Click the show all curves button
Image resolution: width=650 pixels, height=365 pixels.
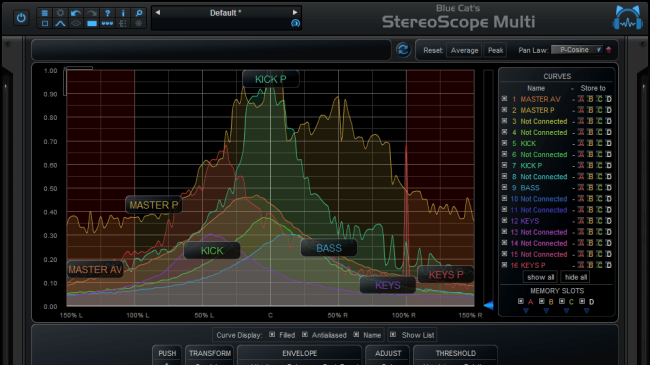[540, 277]
